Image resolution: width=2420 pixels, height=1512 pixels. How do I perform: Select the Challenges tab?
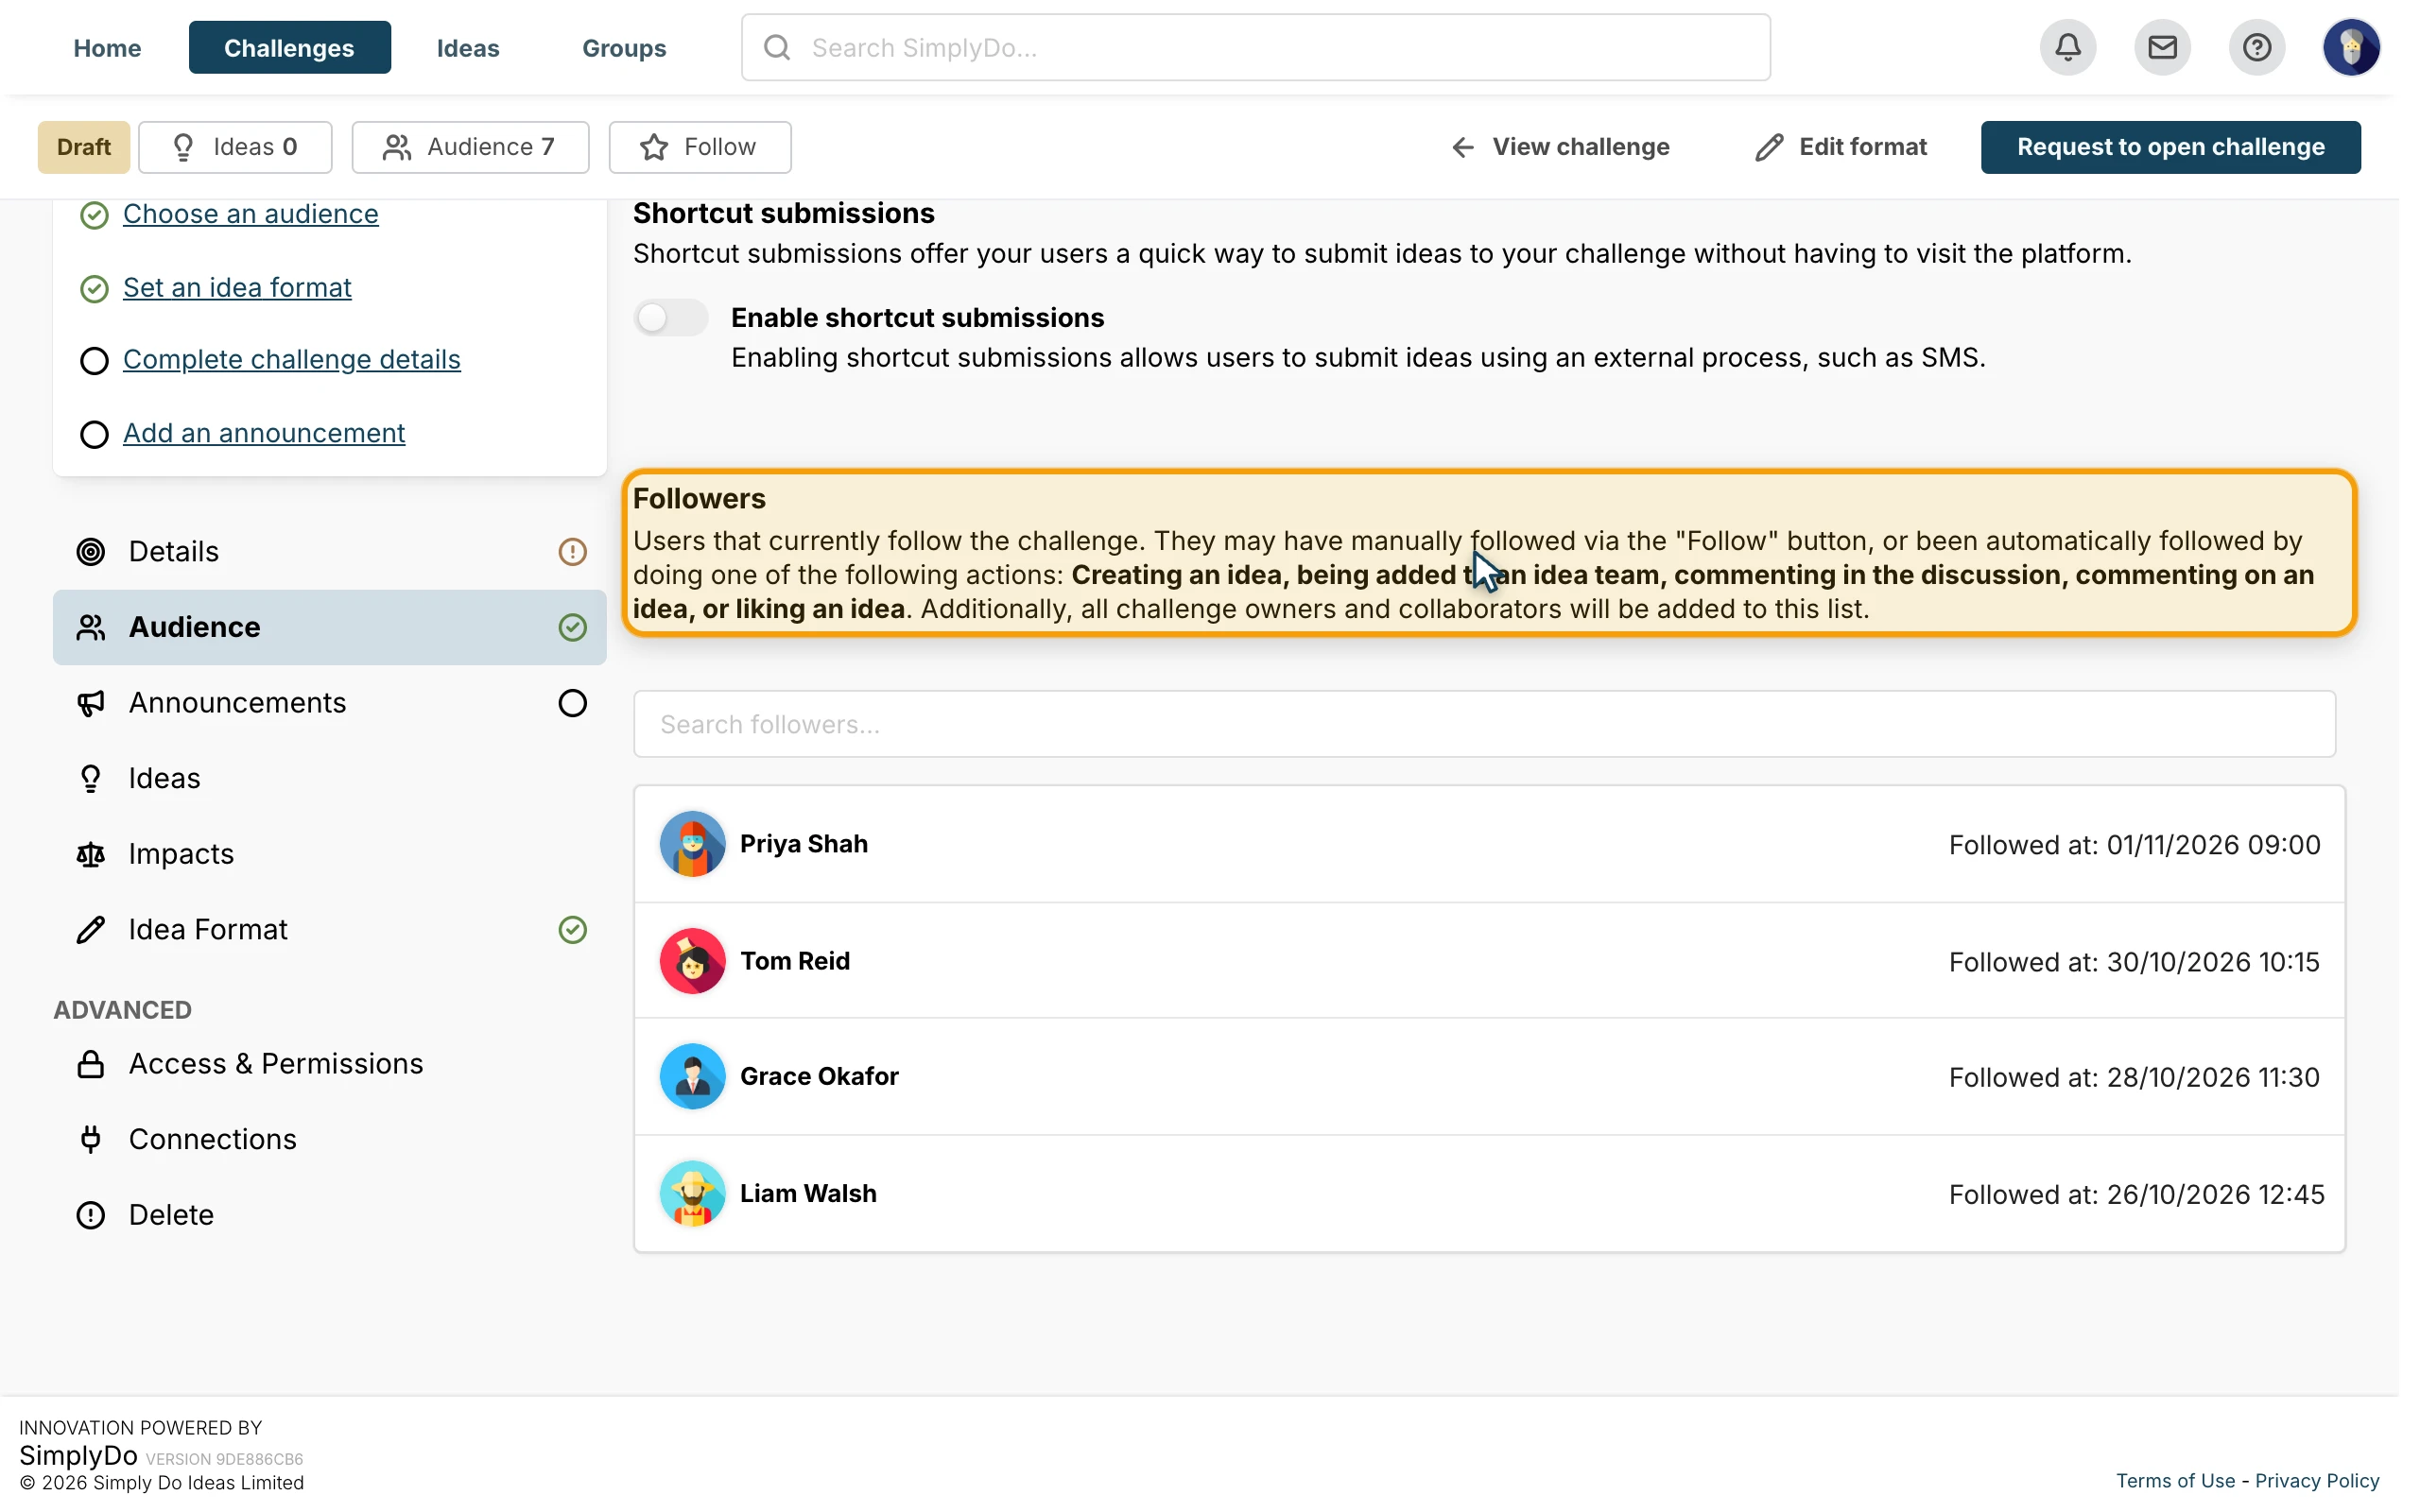[289, 47]
